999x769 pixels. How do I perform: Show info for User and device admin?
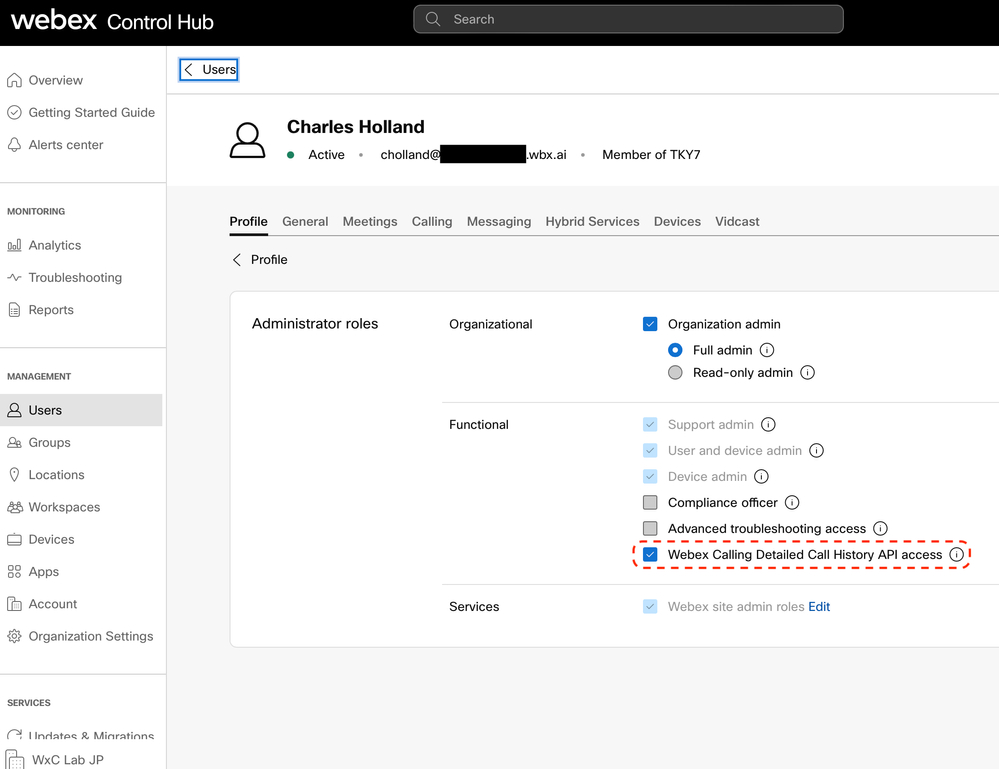point(816,450)
